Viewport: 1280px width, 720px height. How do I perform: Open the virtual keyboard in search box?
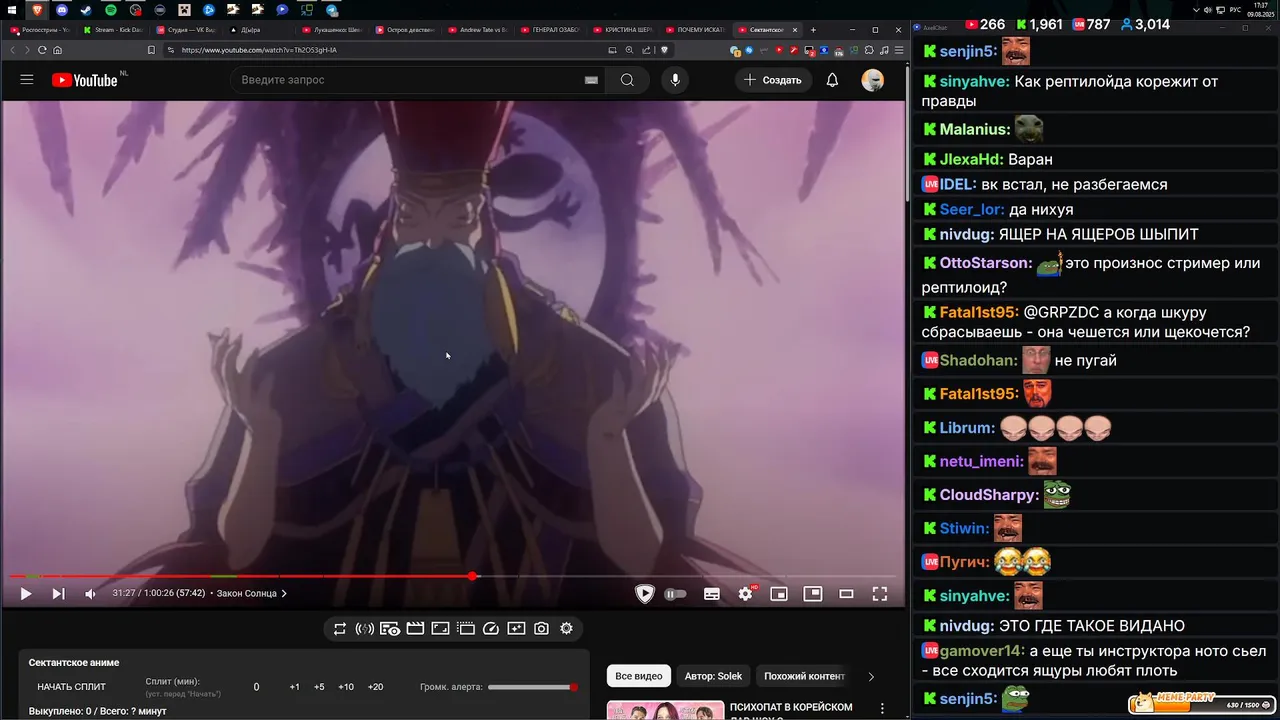(x=591, y=80)
